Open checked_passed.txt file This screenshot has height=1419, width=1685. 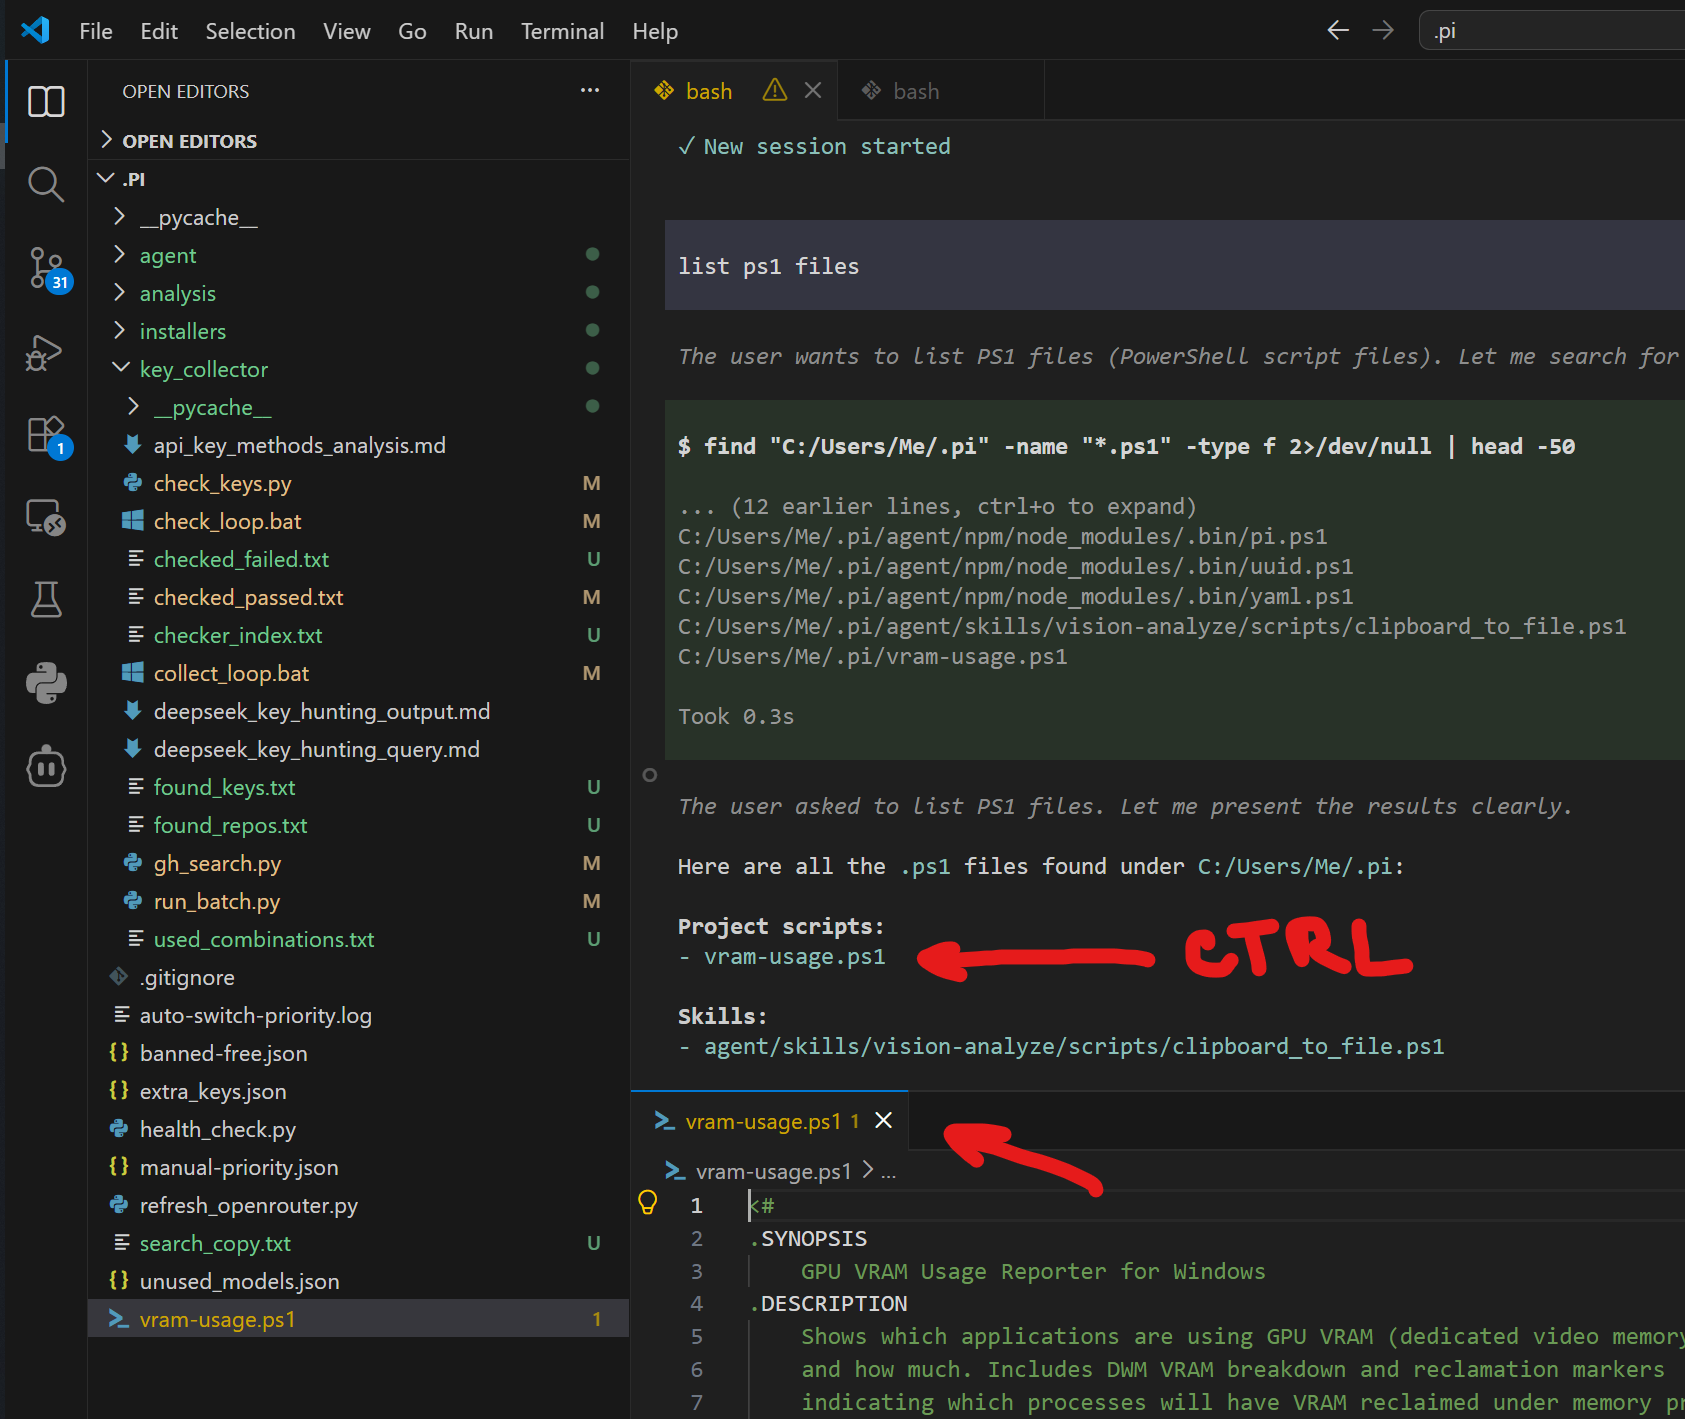click(358, 597)
